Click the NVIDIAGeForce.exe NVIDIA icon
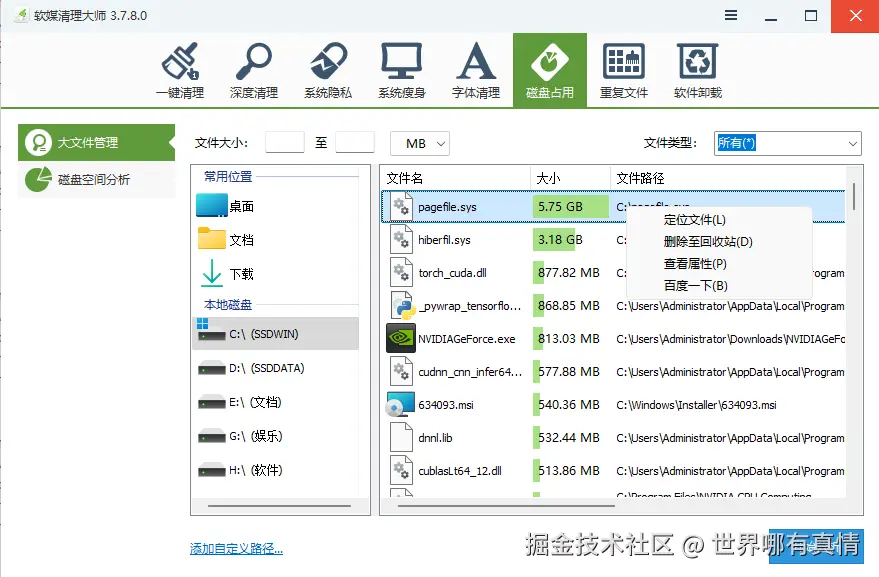The width and height of the screenshot is (879, 577). [401, 338]
